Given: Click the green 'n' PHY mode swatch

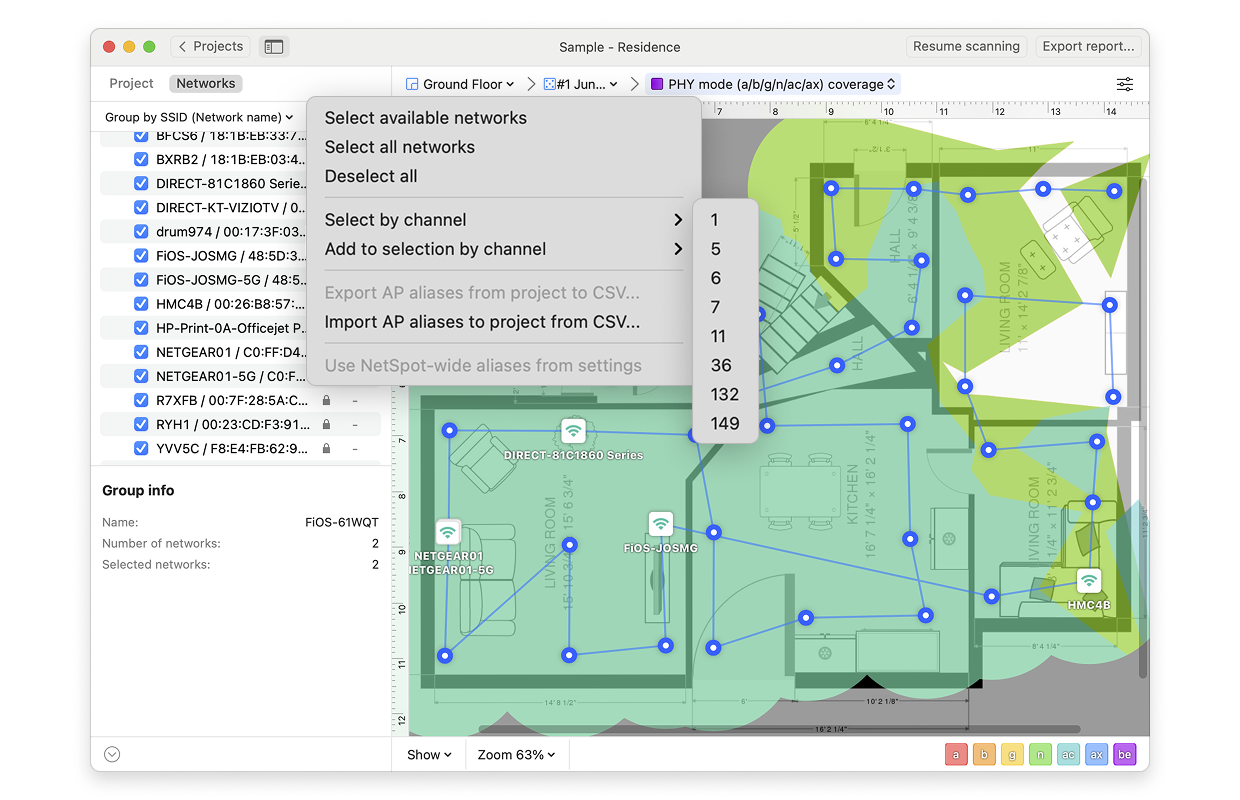Looking at the screenshot, I should coord(1040,755).
